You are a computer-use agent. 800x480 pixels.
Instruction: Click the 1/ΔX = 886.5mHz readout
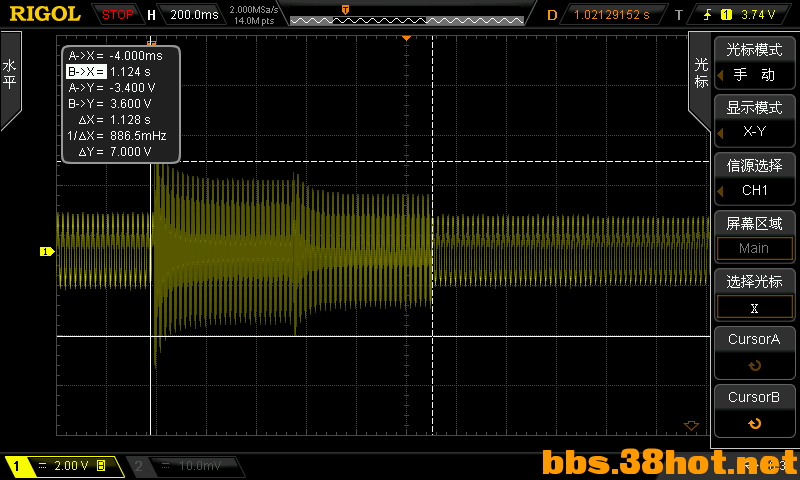tap(117, 136)
